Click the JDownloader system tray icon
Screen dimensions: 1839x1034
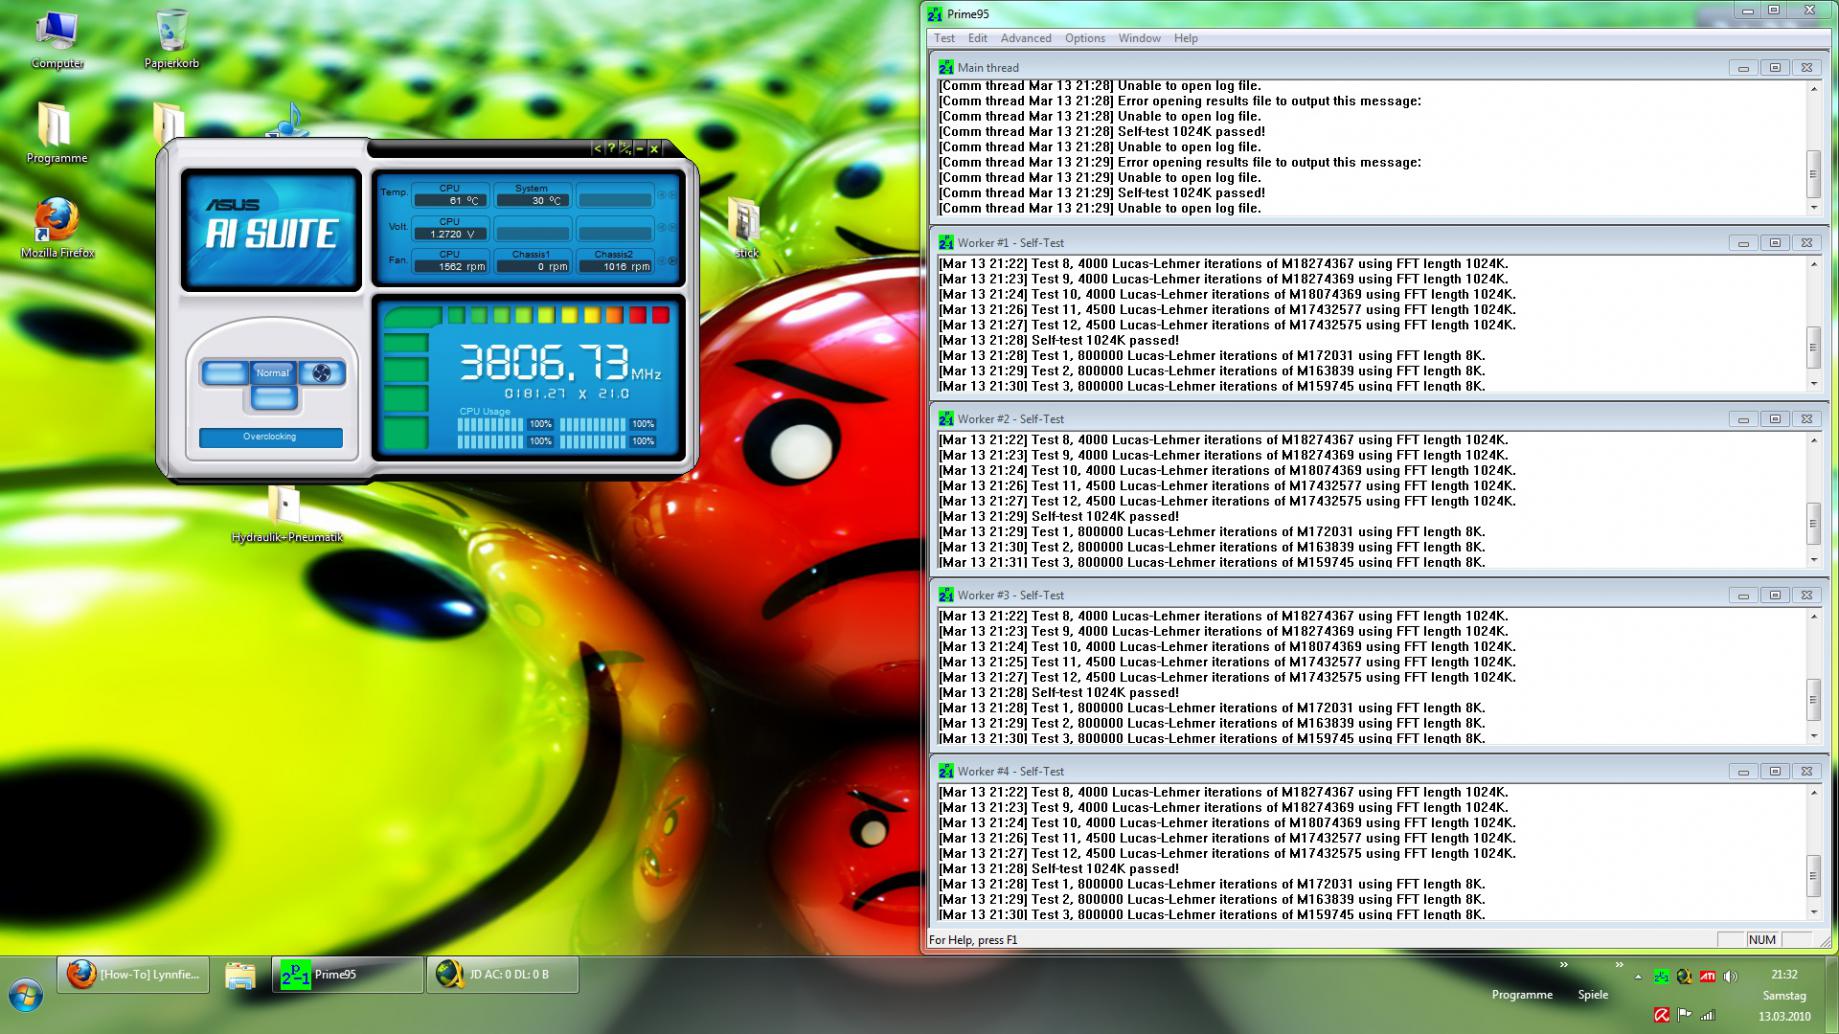(x=1684, y=977)
